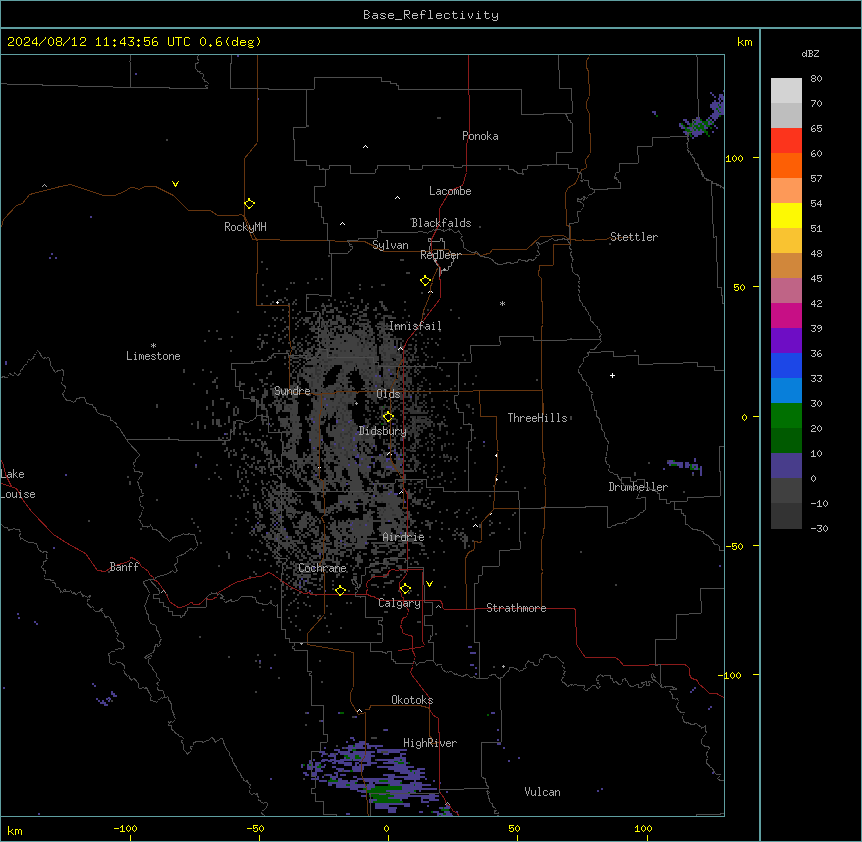Click the Olds town label

[x=388, y=394]
